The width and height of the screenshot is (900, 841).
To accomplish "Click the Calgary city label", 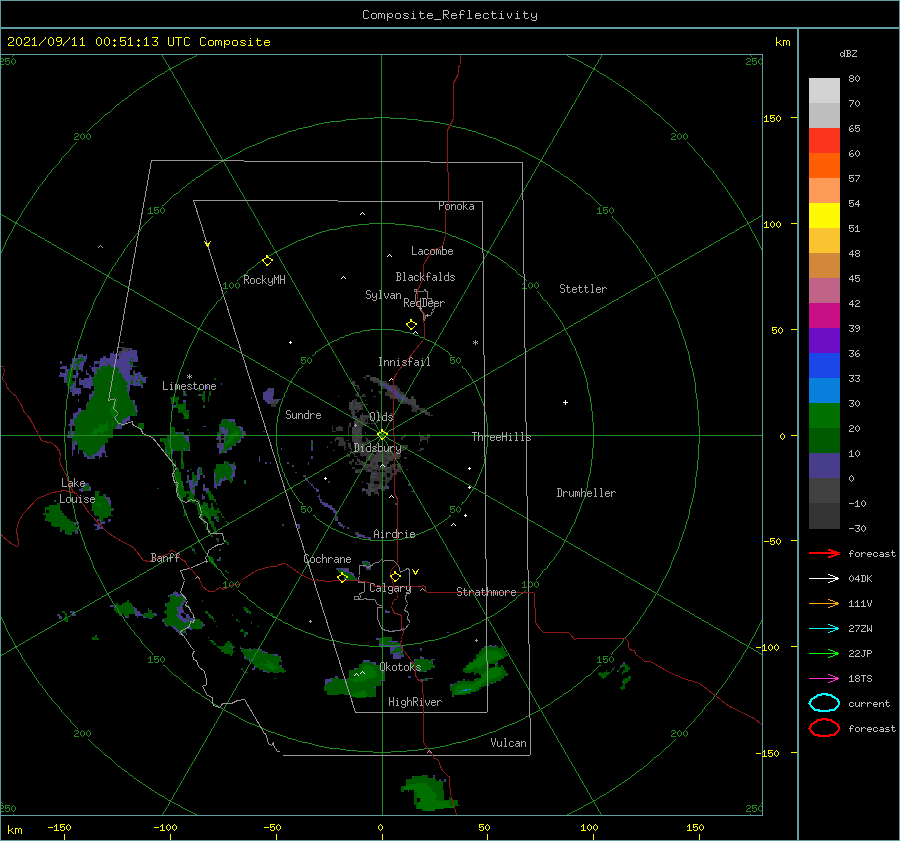I will point(390,588).
